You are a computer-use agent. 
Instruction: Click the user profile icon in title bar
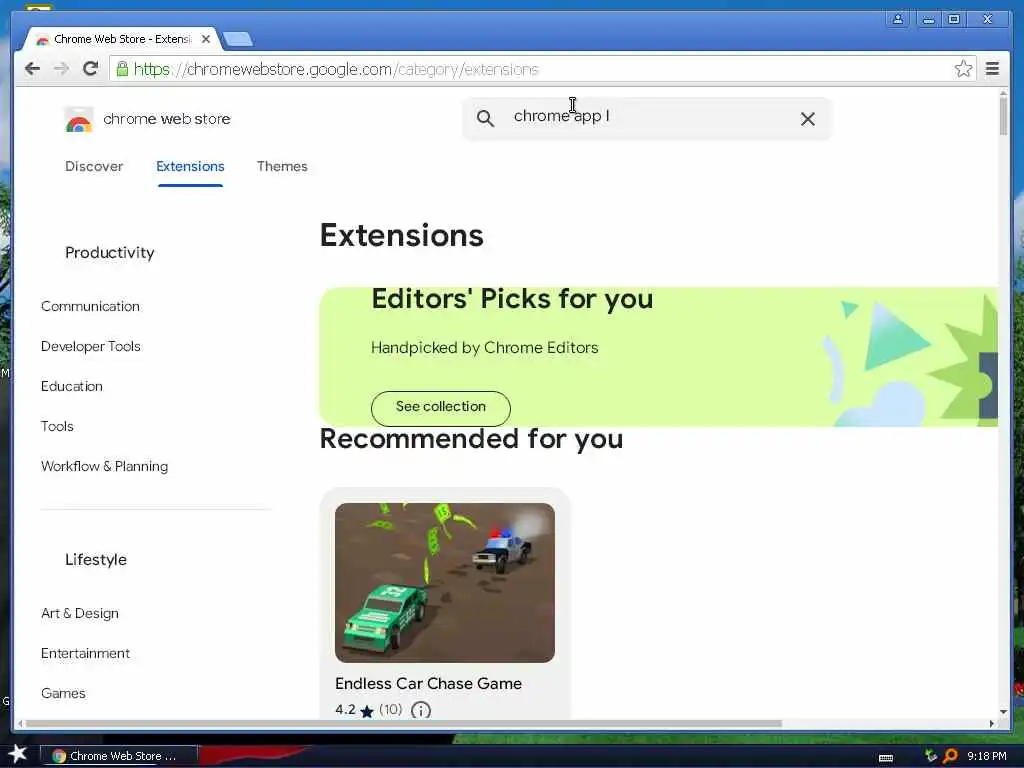(x=898, y=19)
